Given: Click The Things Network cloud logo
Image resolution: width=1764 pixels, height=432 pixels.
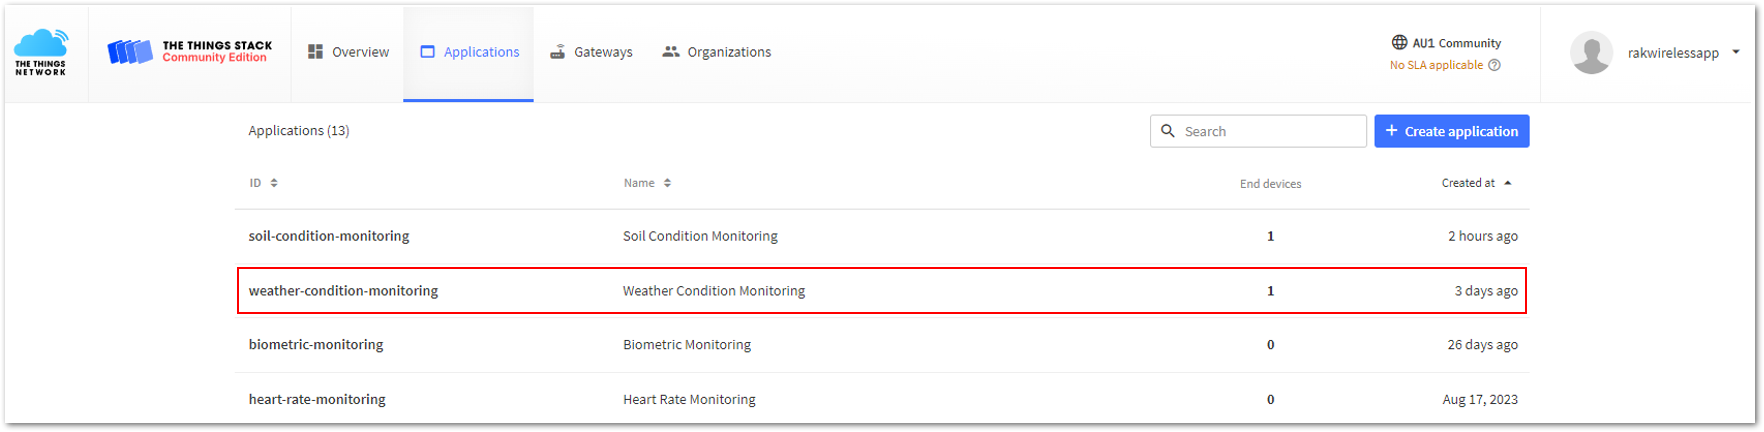Looking at the screenshot, I should [41, 52].
